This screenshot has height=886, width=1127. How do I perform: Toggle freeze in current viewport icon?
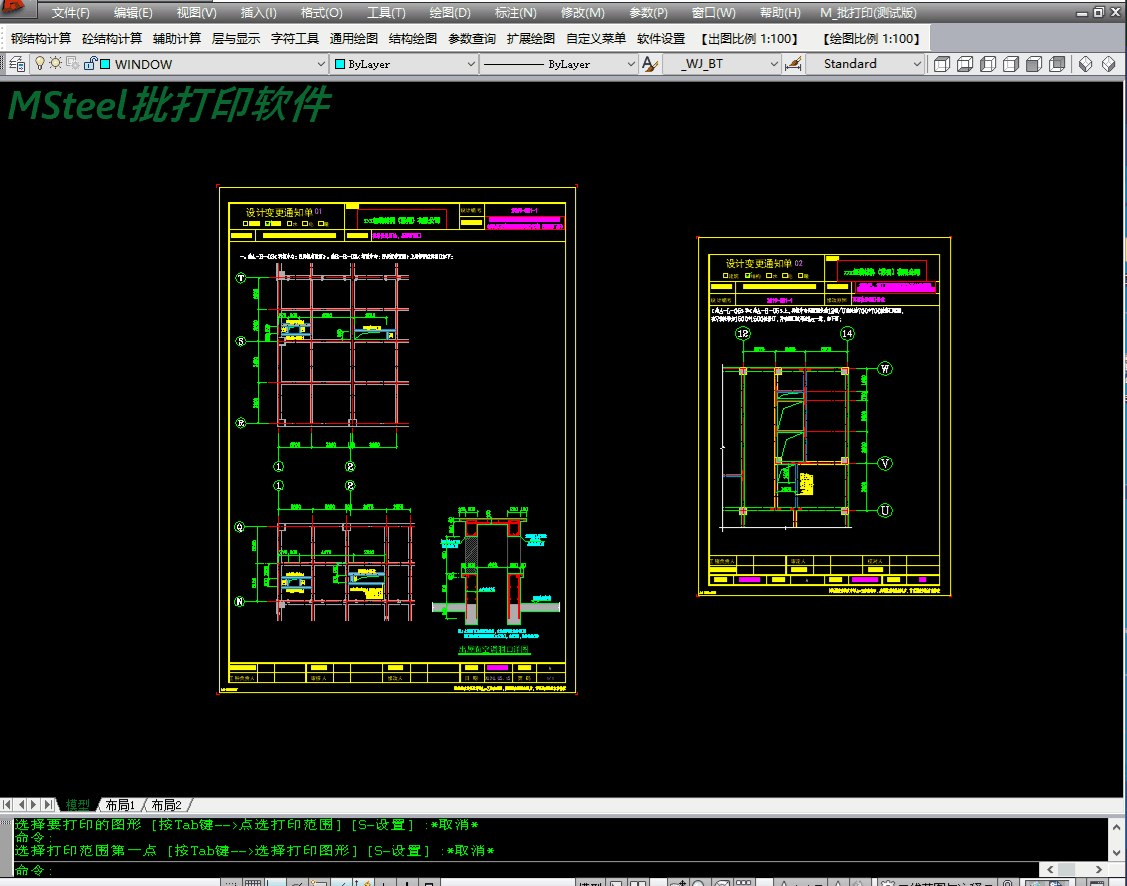(73, 63)
